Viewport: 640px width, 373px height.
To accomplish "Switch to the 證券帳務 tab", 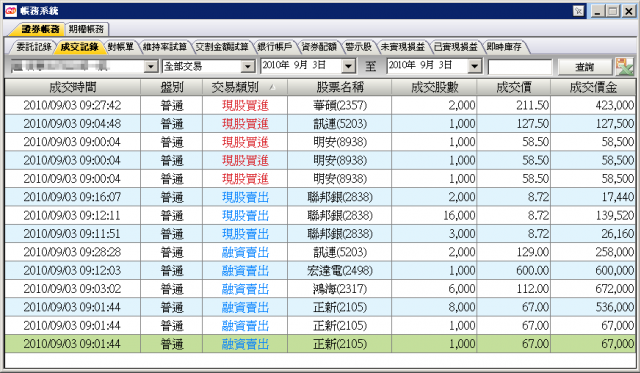I will (x=40, y=29).
